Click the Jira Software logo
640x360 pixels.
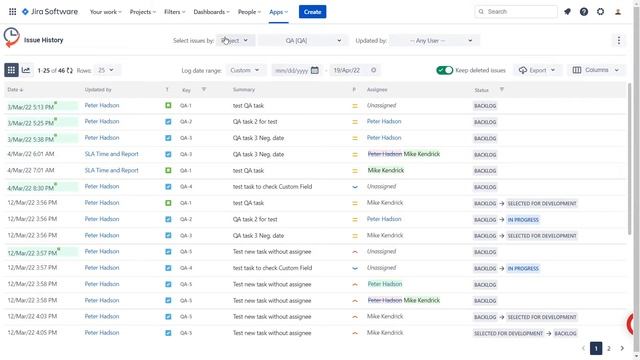50,12
